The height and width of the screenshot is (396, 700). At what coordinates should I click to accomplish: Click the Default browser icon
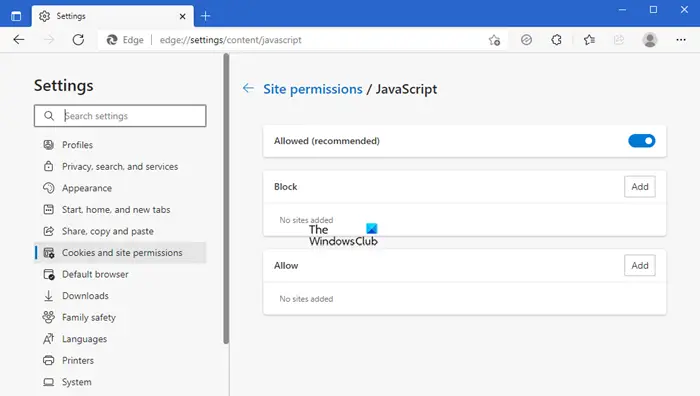pyautogui.click(x=49, y=274)
